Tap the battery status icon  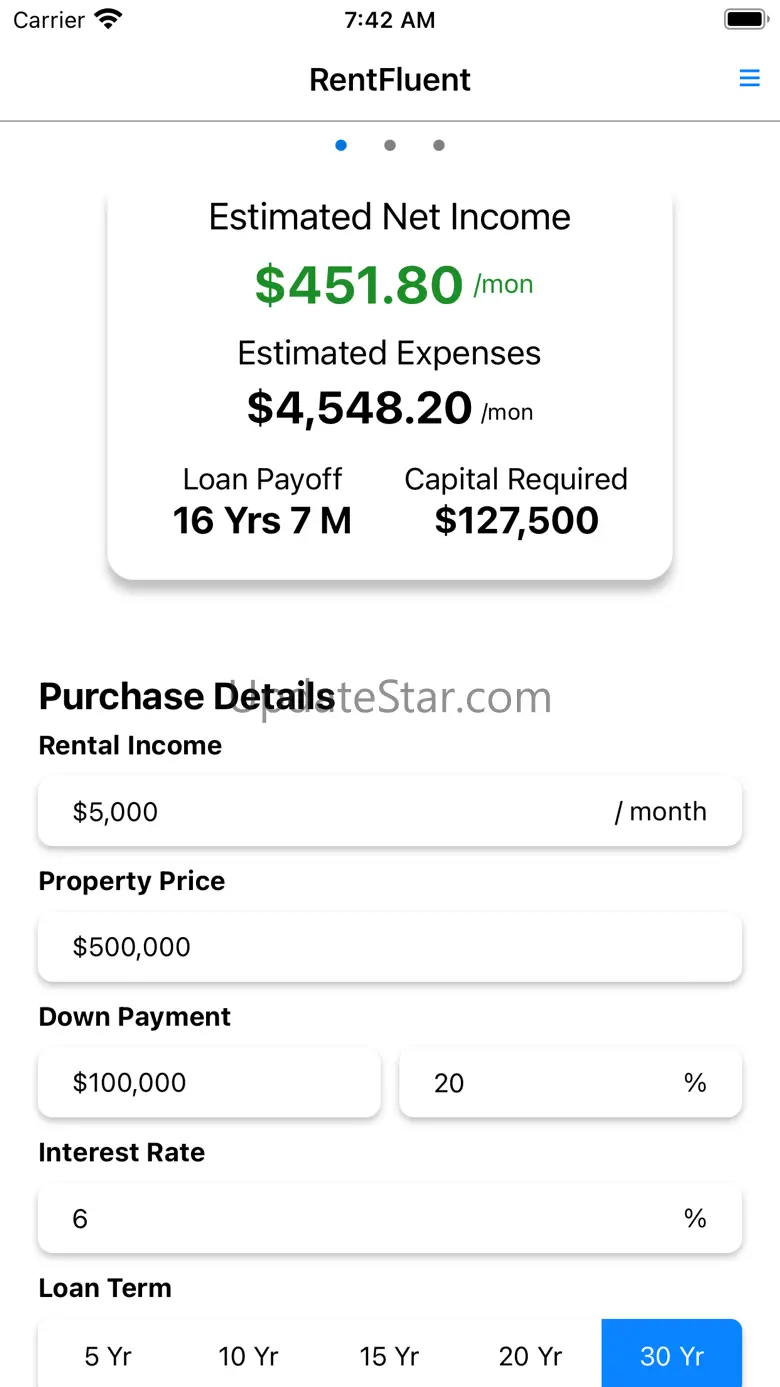pyautogui.click(x=744, y=19)
